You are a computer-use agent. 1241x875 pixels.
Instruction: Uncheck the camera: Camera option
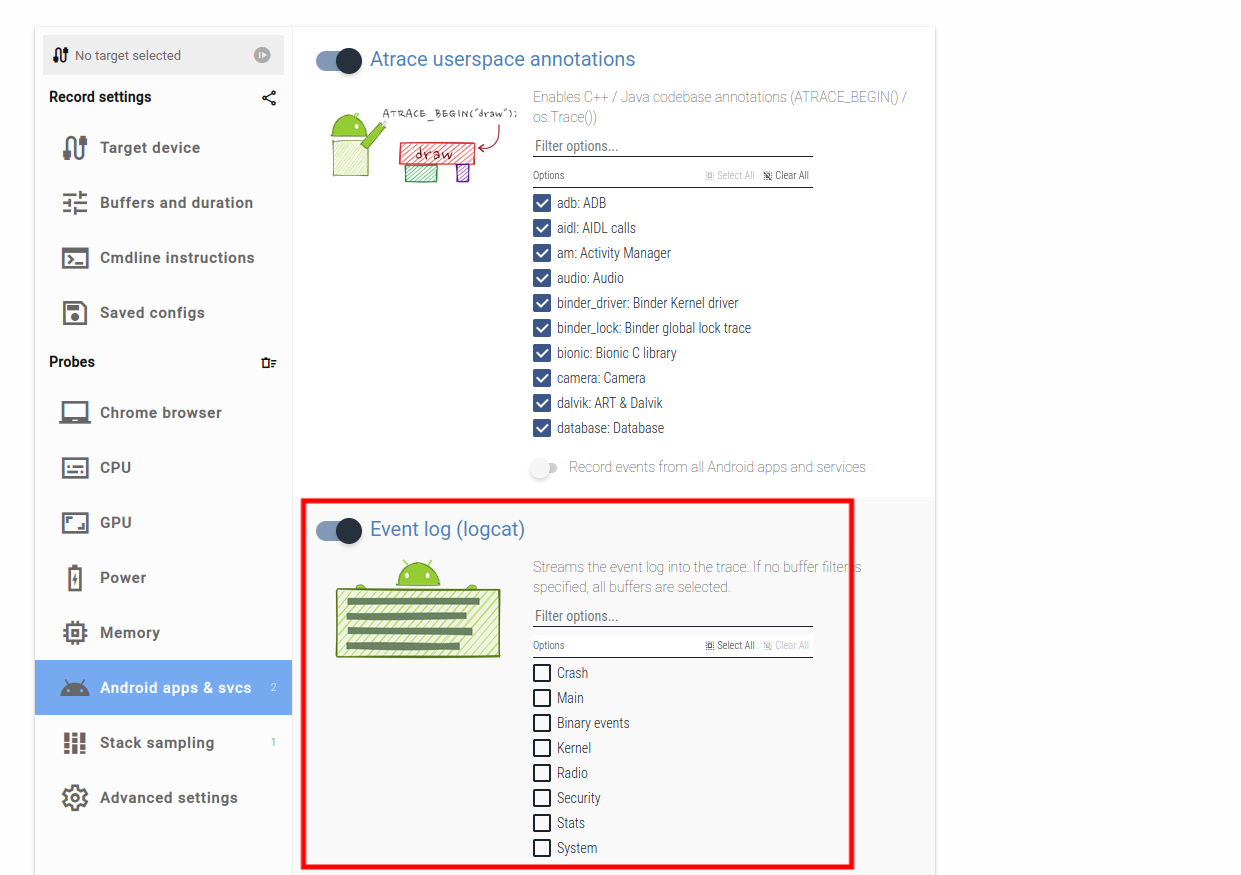(x=542, y=378)
